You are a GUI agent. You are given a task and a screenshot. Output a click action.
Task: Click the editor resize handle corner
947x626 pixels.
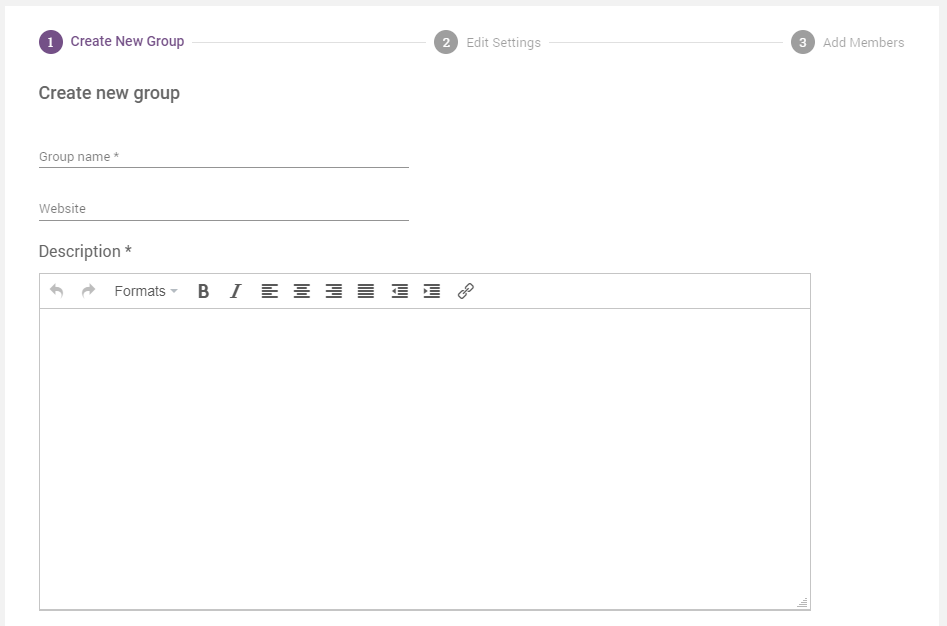(x=802, y=602)
